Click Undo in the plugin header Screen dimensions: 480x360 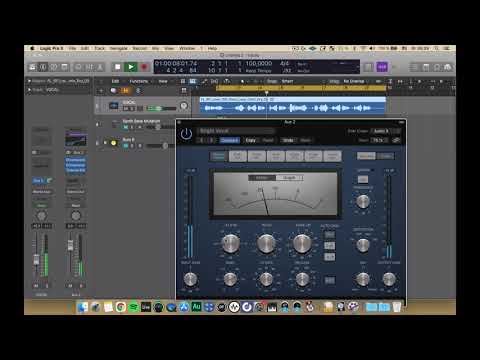pos(288,140)
